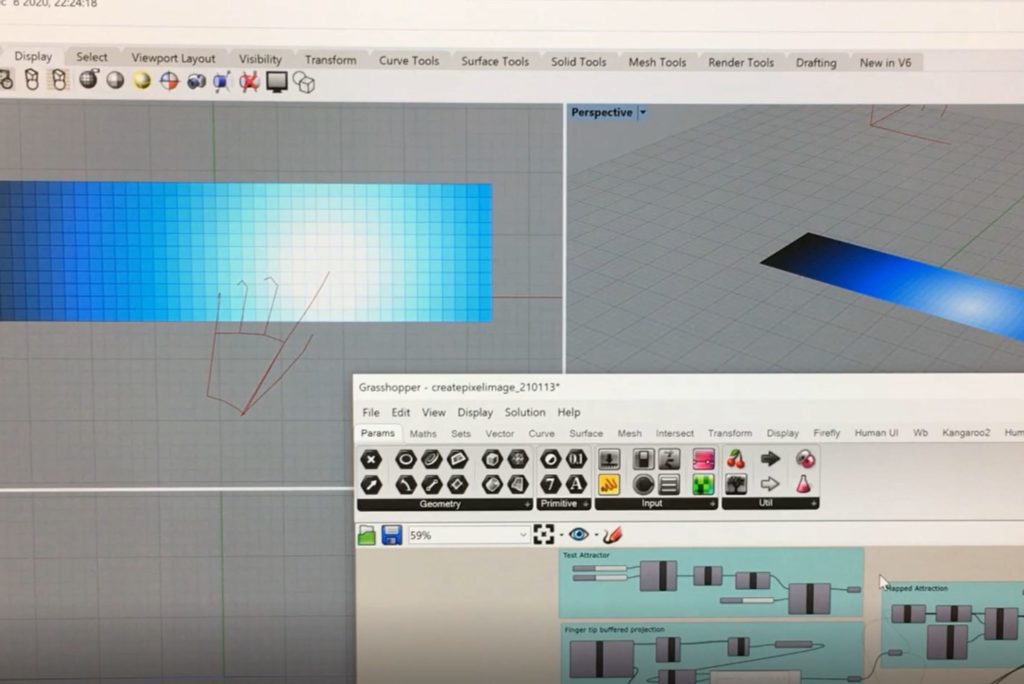Viewport: 1024px width, 684px height.
Task: Select the Rendered display mode sphere in Rhino toolbar
Action: (143, 81)
